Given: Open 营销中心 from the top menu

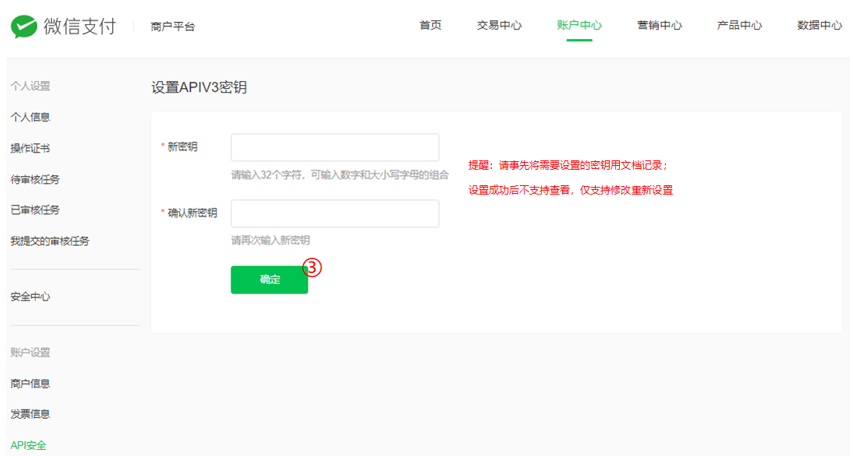Looking at the screenshot, I should click(x=659, y=26).
